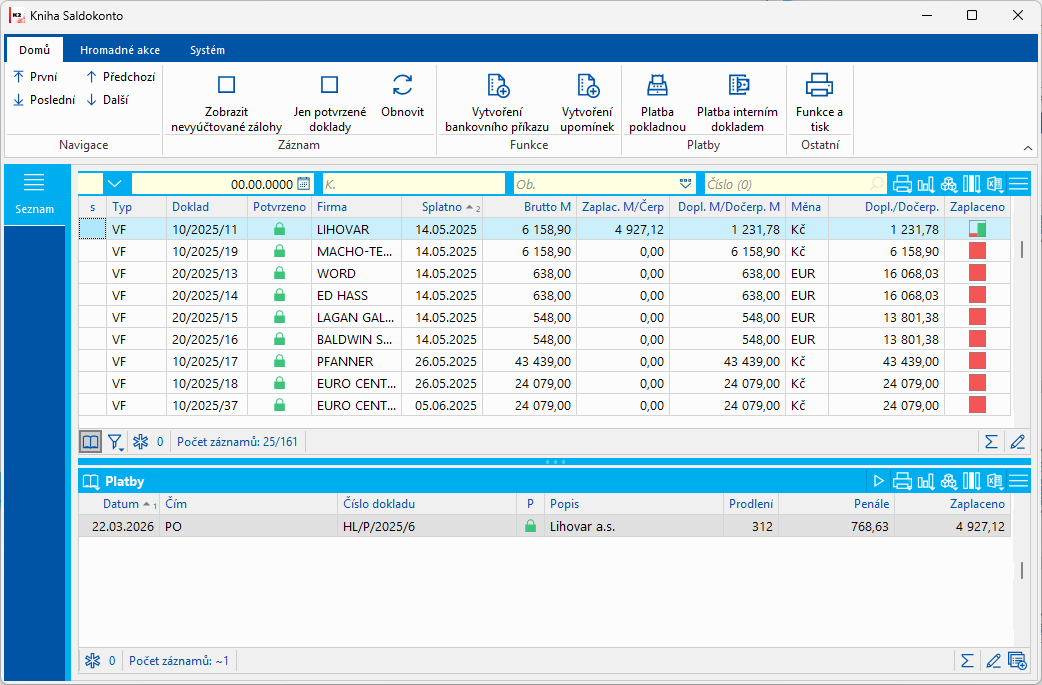Click the sum icon below the main list
The height and width of the screenshot is (685, 1042).
991,442
